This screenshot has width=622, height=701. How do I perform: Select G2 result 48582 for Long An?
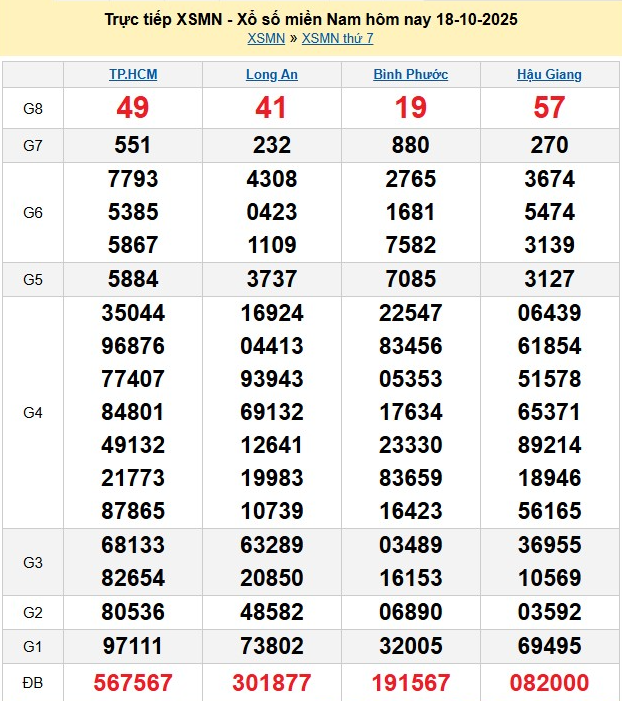[x=272, y=612]
